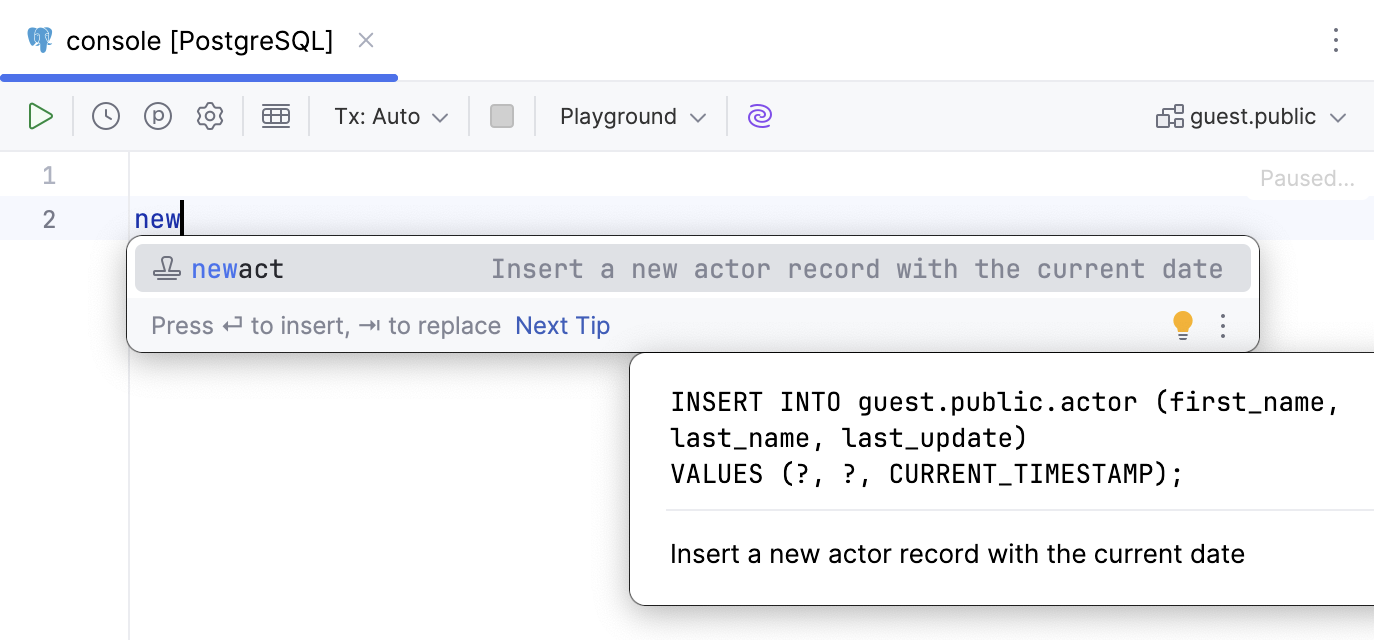Open the query history clock icon
The width and height of the screenshot is (1374, 640).
[x=105, y=116]
